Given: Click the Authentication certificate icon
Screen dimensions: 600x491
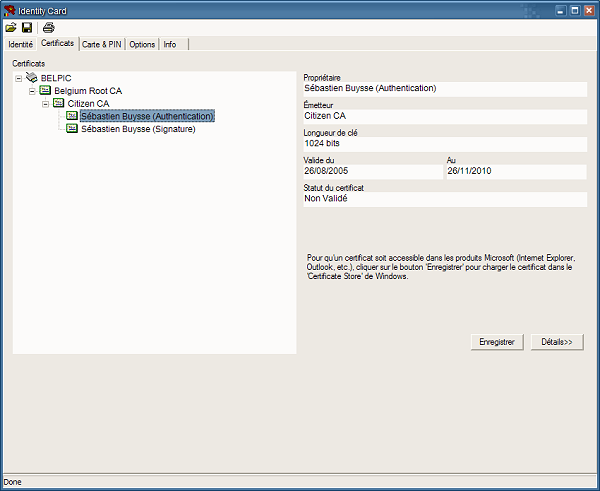Looking at the screenshot, I should click(71, 116).
